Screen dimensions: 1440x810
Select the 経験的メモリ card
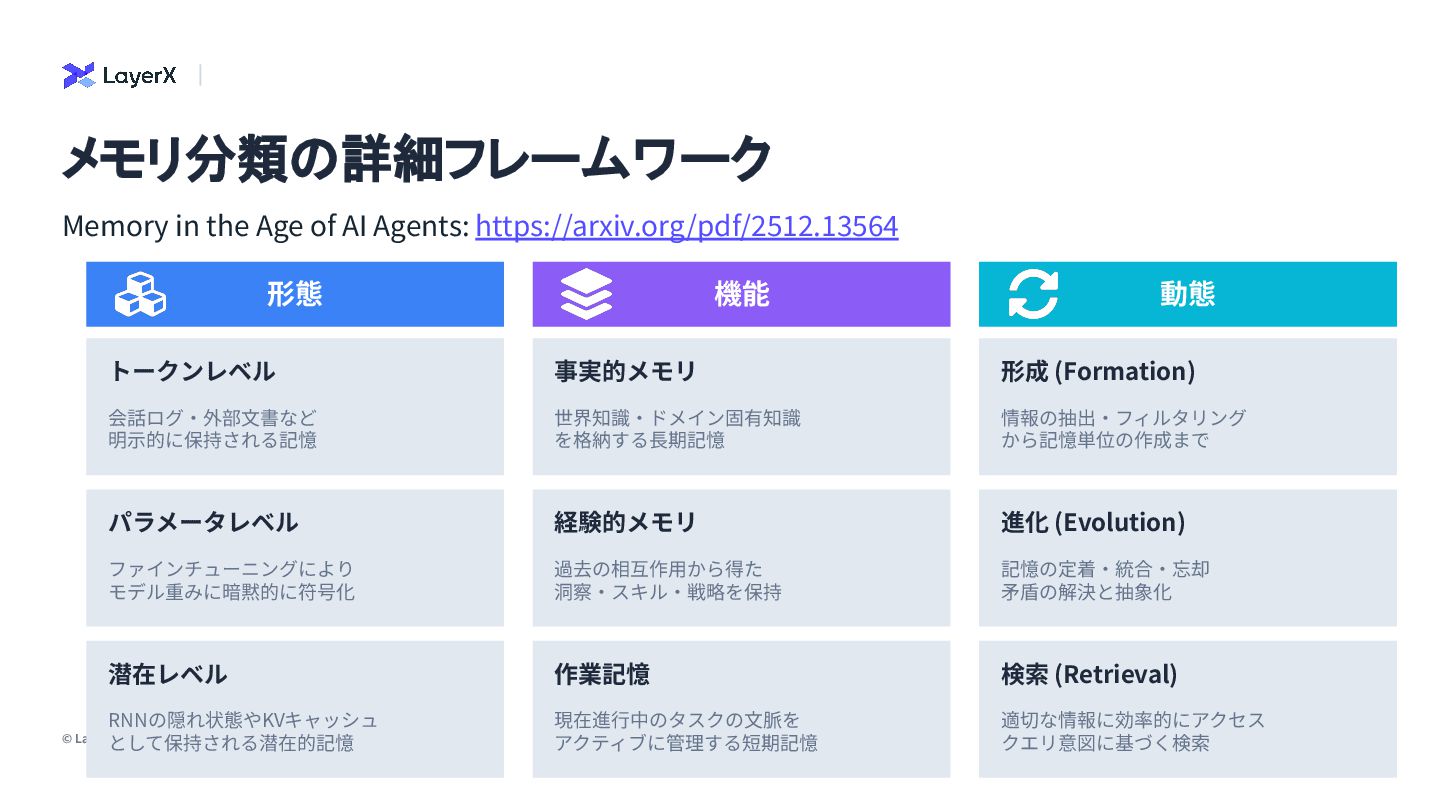point(741,557)
